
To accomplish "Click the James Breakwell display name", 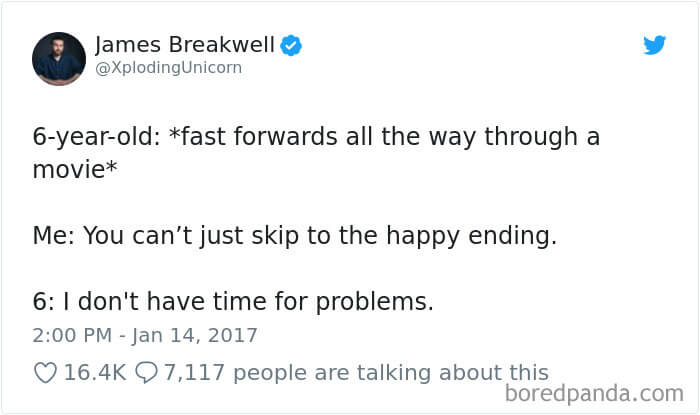I will (185, 45).
